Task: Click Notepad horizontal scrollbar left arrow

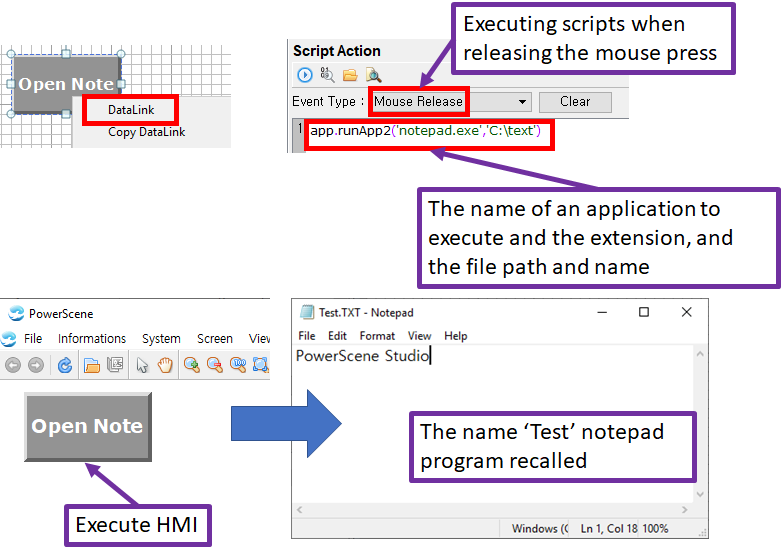Action: point(299,510)
